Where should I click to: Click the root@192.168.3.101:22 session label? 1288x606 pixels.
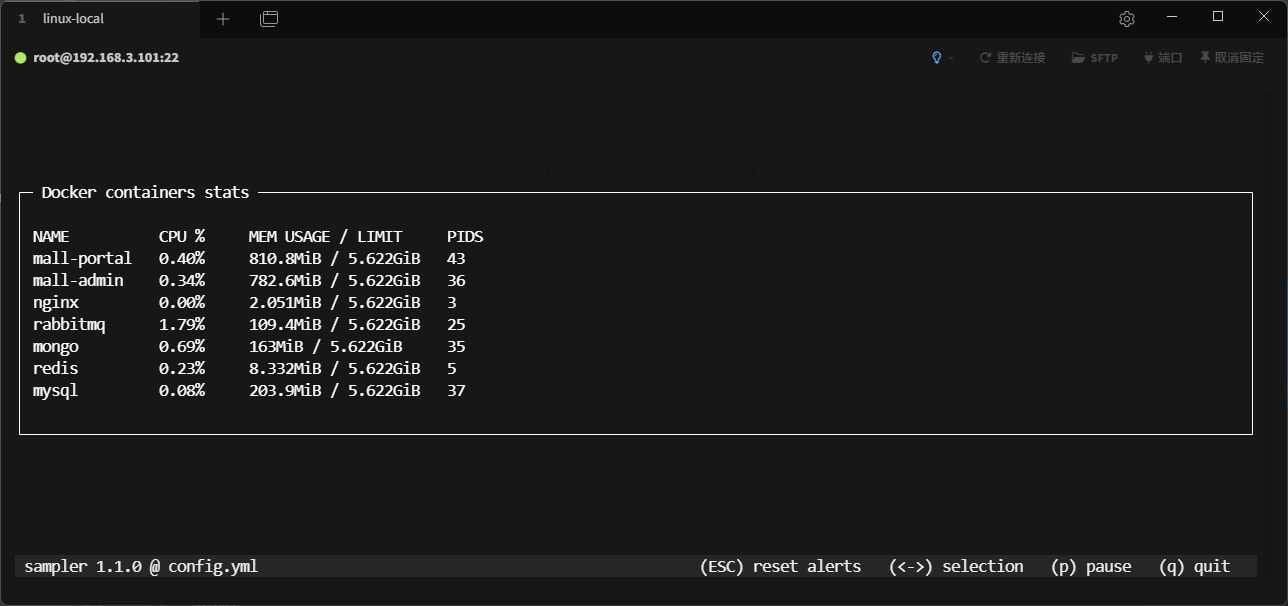tap(106, 58)
